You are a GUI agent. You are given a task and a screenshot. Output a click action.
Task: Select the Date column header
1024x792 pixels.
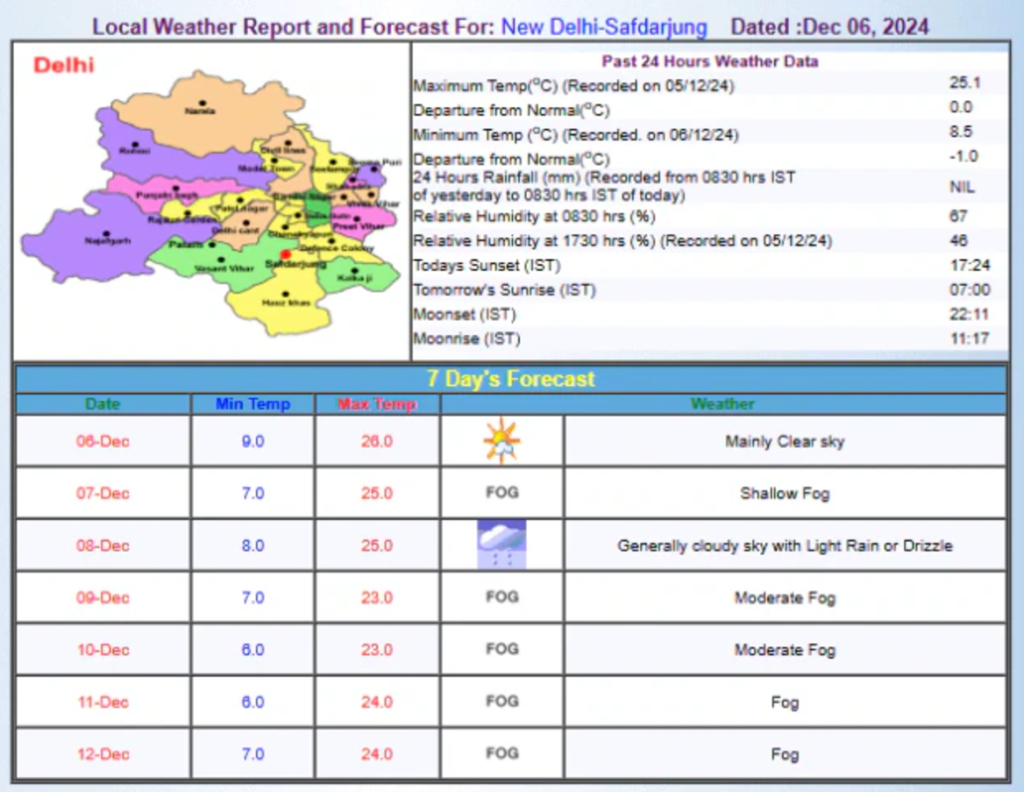103,404
